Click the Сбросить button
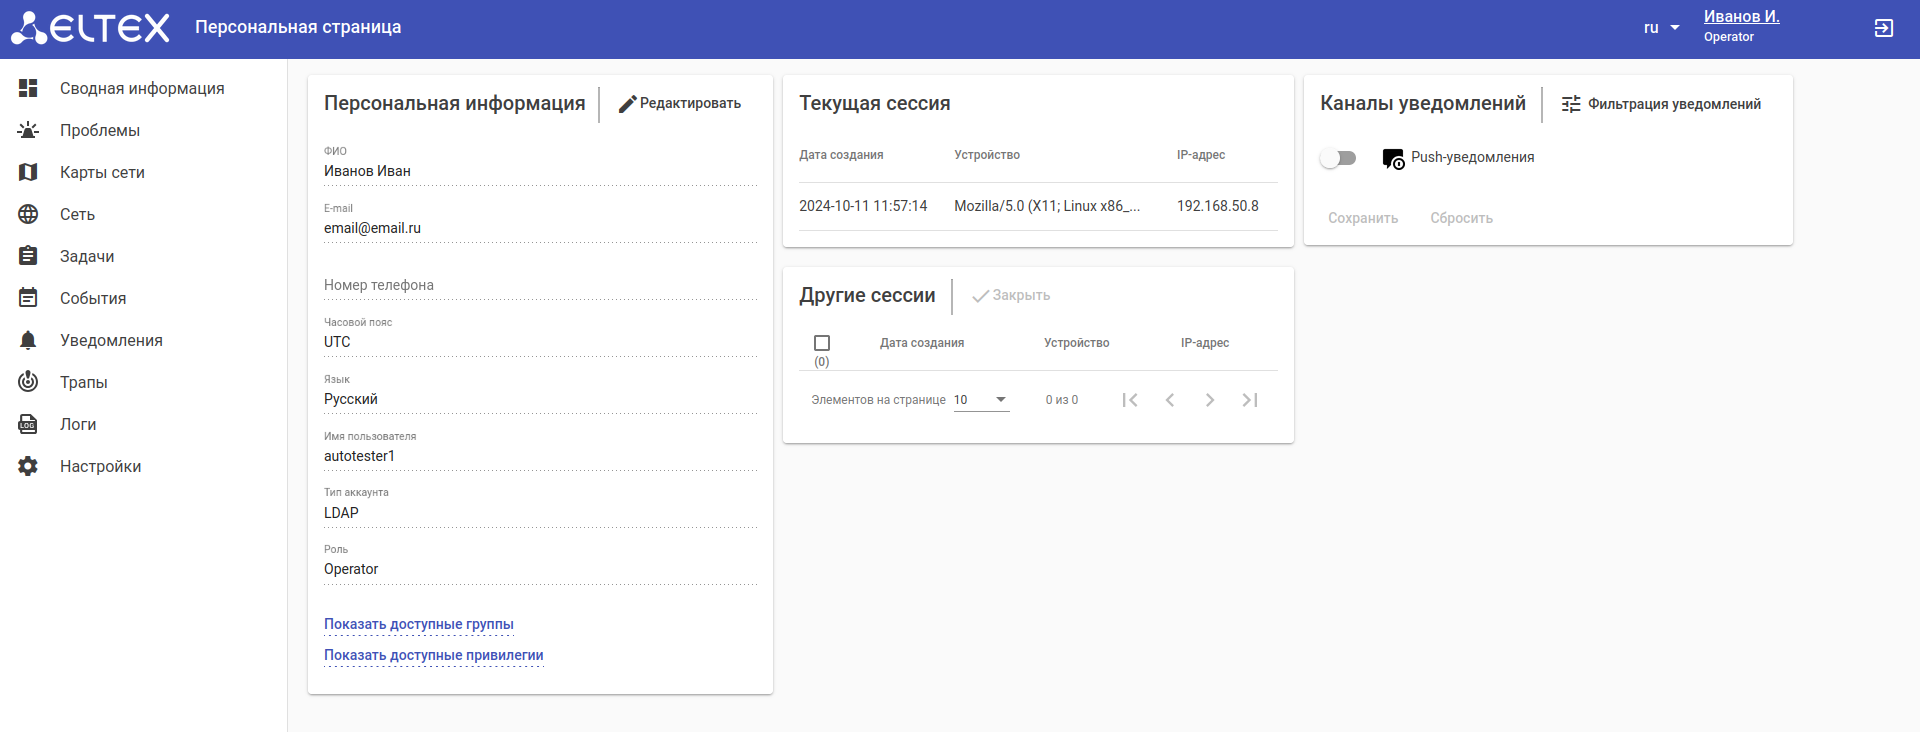Screen dimensions: 1920x732 pyautogui.click(x=1461, y=218)
